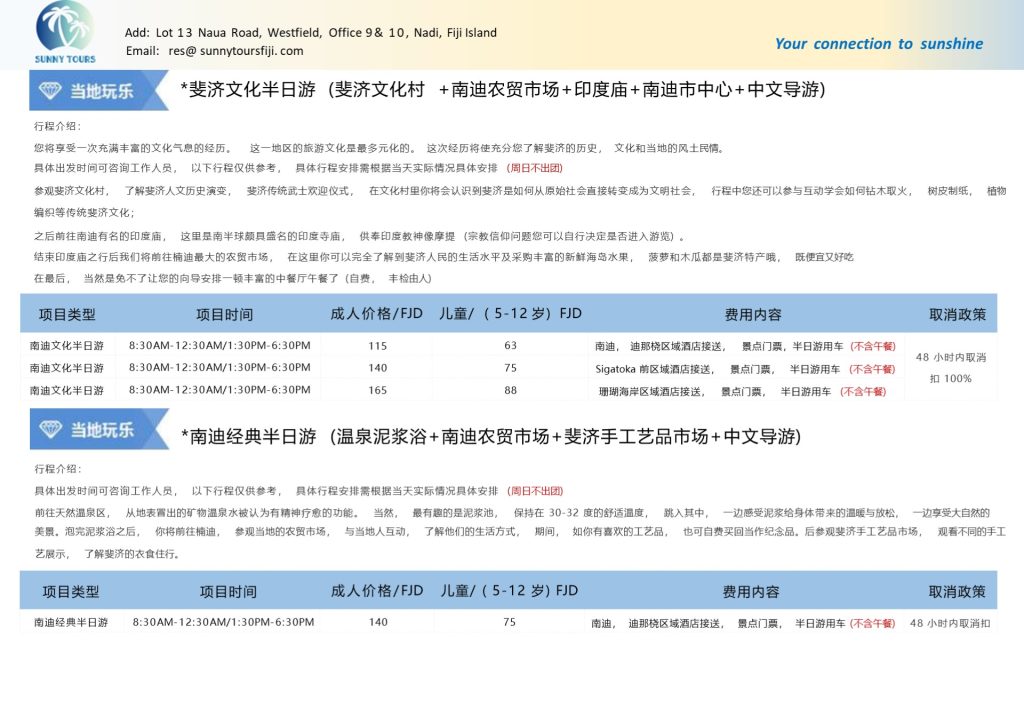Click 行程介绍 label under the 斐济文化半日游 title

[x=57, y=126]
